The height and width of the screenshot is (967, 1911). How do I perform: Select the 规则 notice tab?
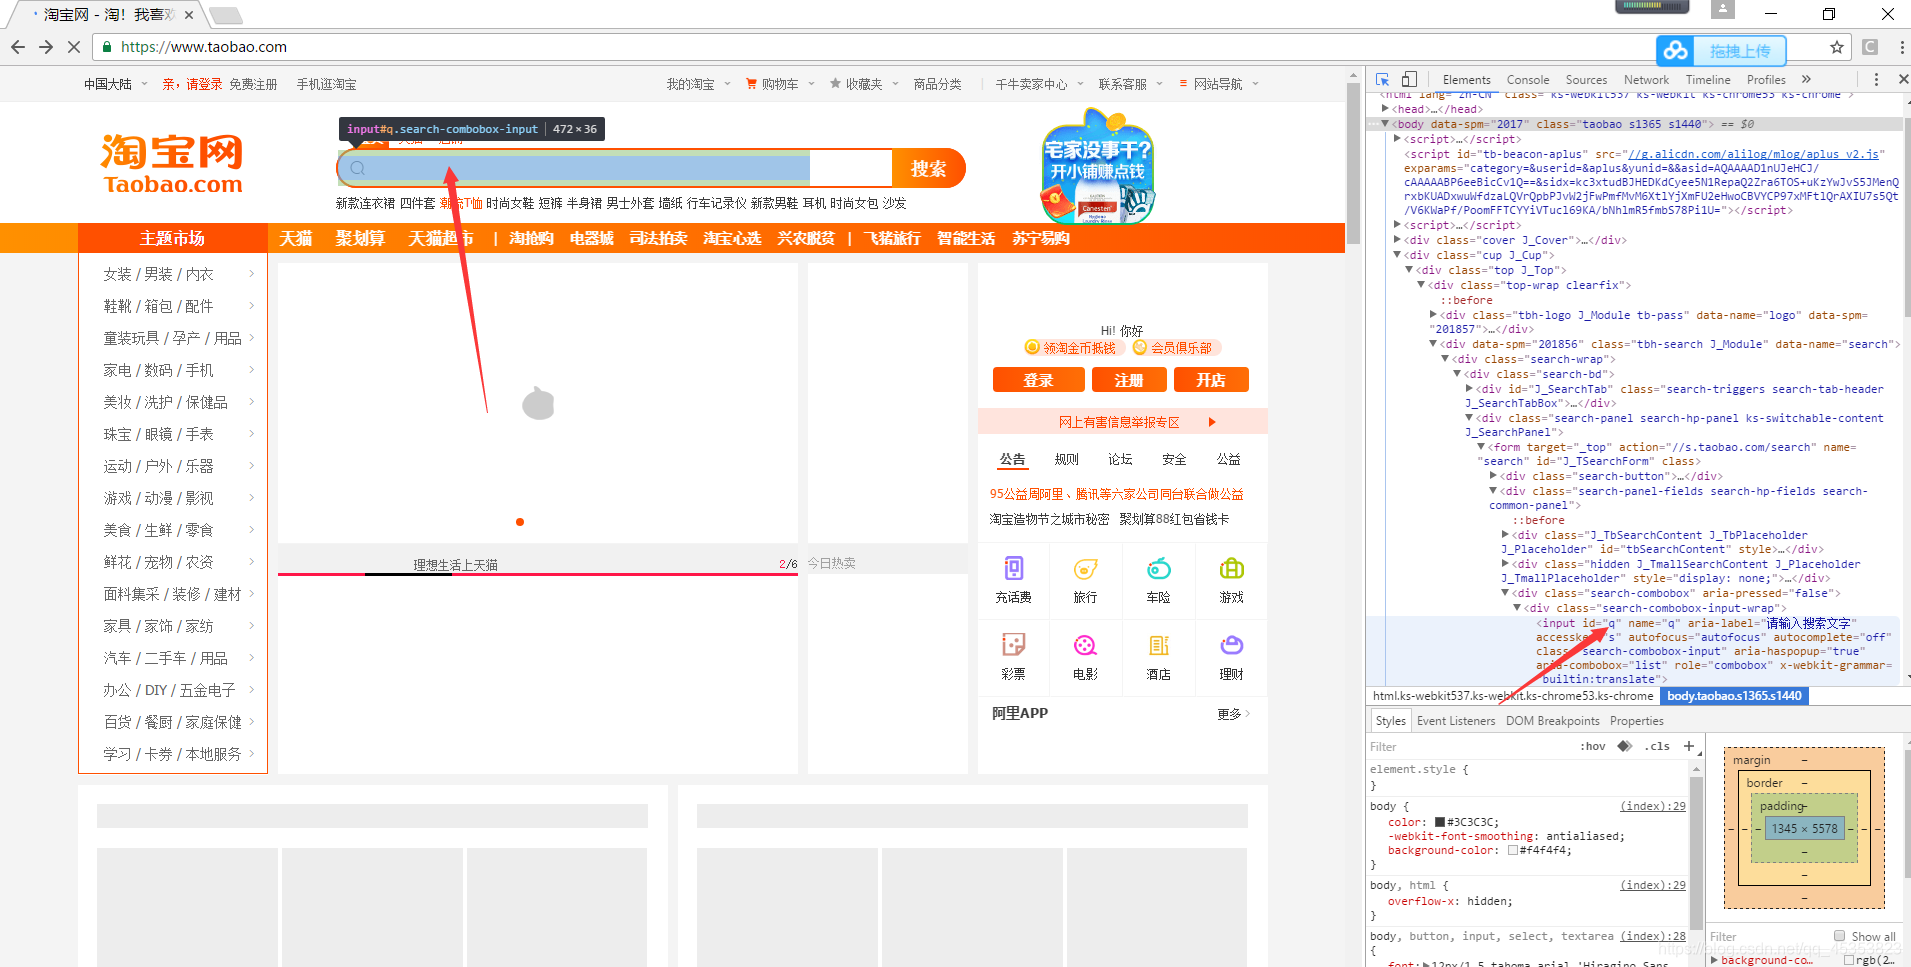[1067, 459]
